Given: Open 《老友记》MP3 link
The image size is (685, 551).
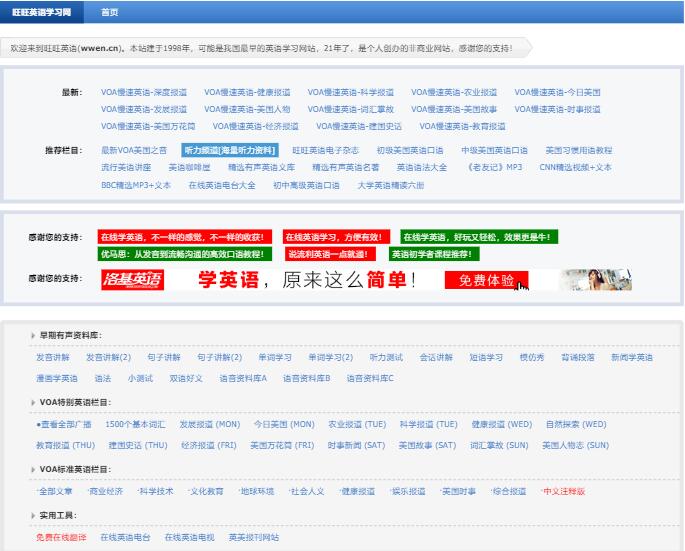Looking at the screenshot, I should (494, 167).
